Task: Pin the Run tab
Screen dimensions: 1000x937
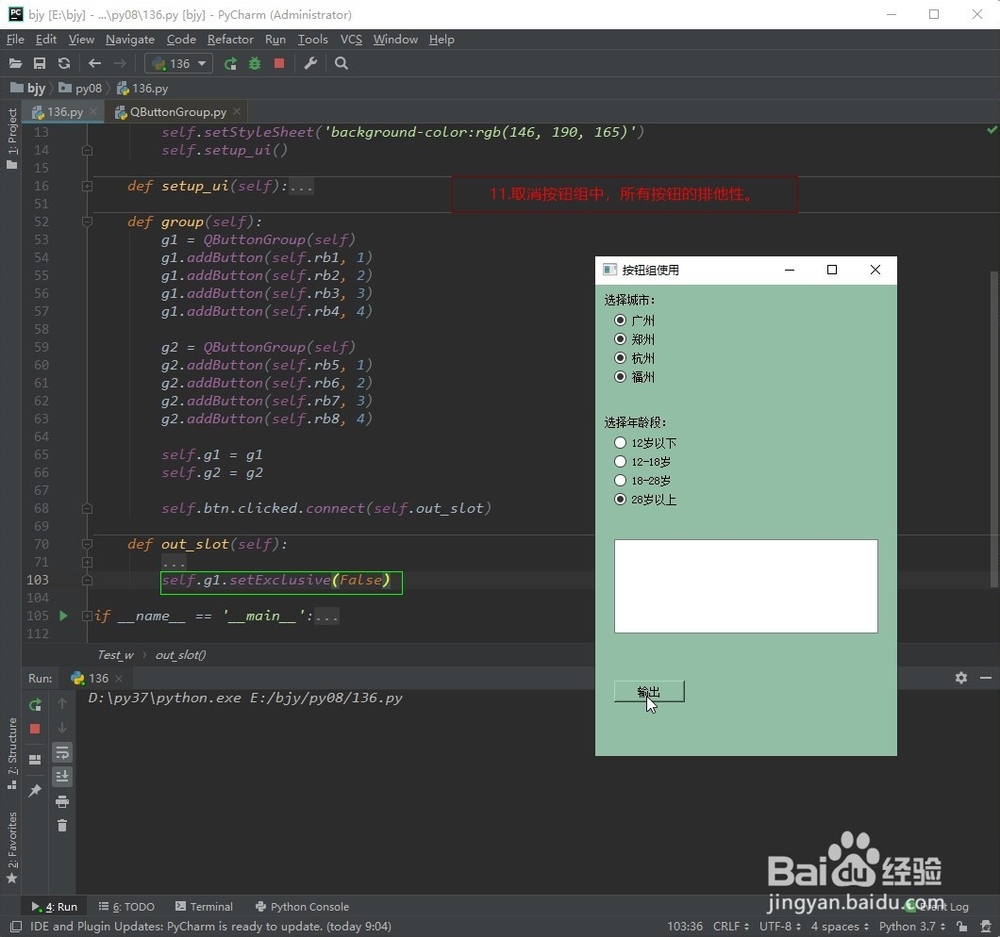Action: pyautogui.click(x=35, y=790)
